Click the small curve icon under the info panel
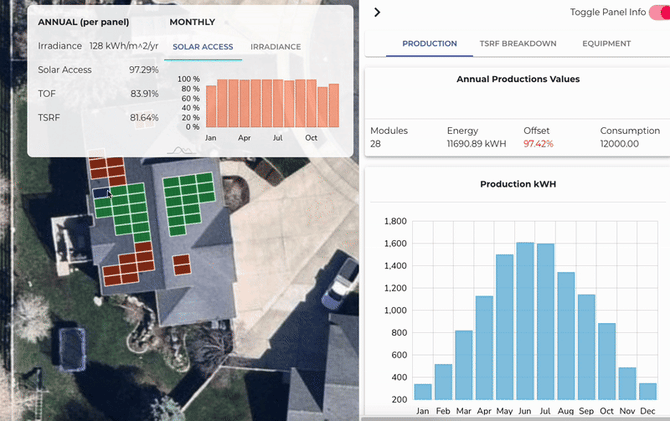This screenshot has height=421, width=670. [x=181, y=151]
